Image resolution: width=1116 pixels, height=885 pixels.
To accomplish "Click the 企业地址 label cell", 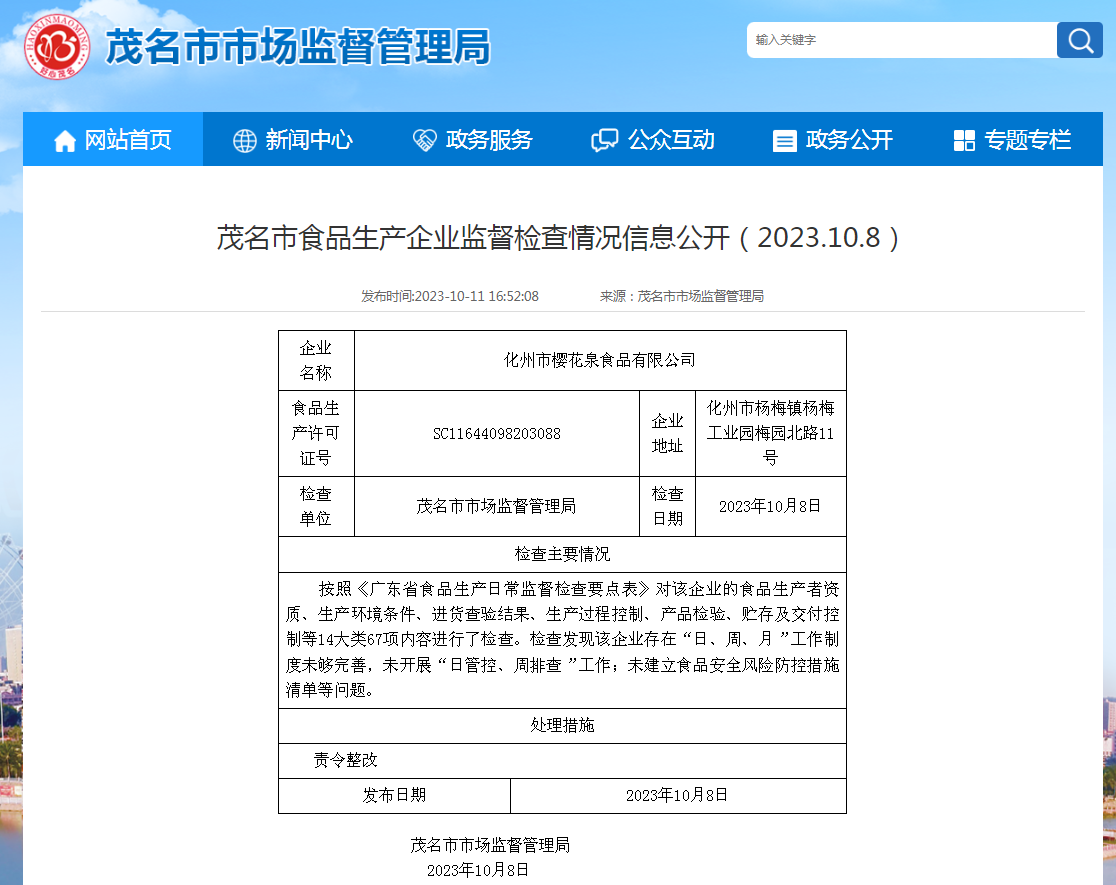I will click(x=668, y=434).
